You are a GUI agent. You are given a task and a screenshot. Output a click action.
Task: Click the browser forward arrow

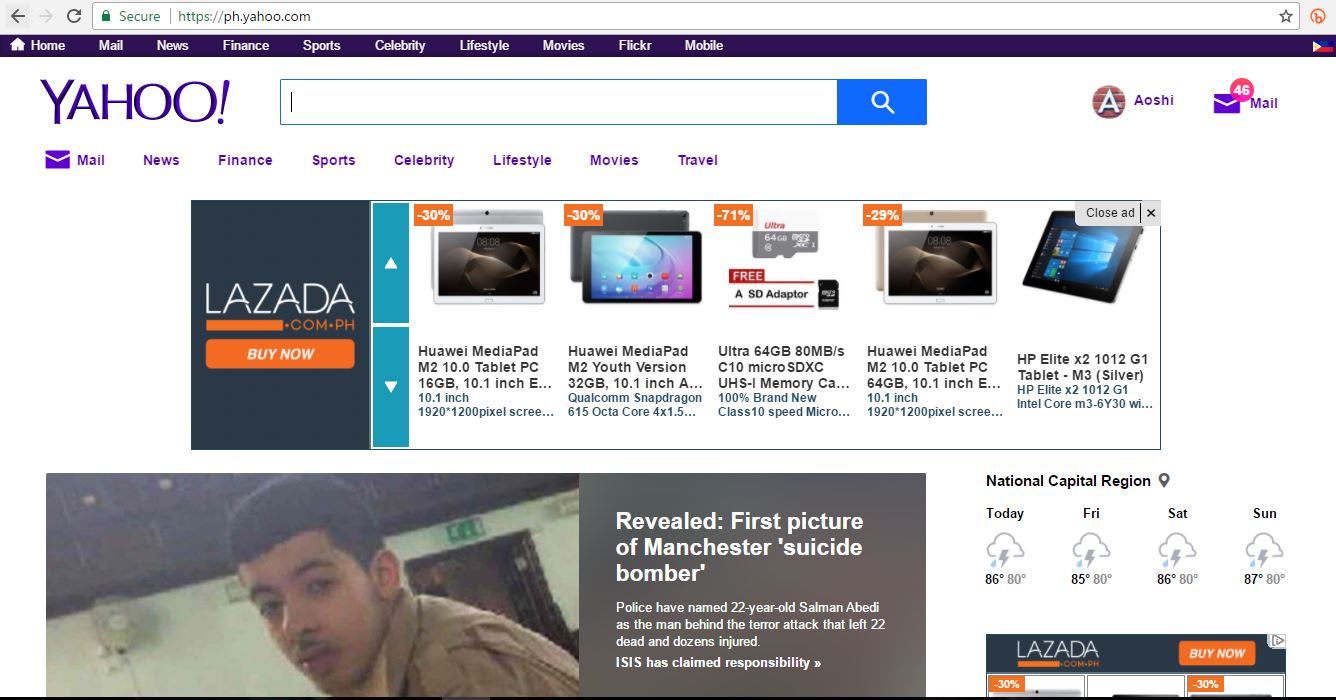pyautogui.click(x=46, y=16)
